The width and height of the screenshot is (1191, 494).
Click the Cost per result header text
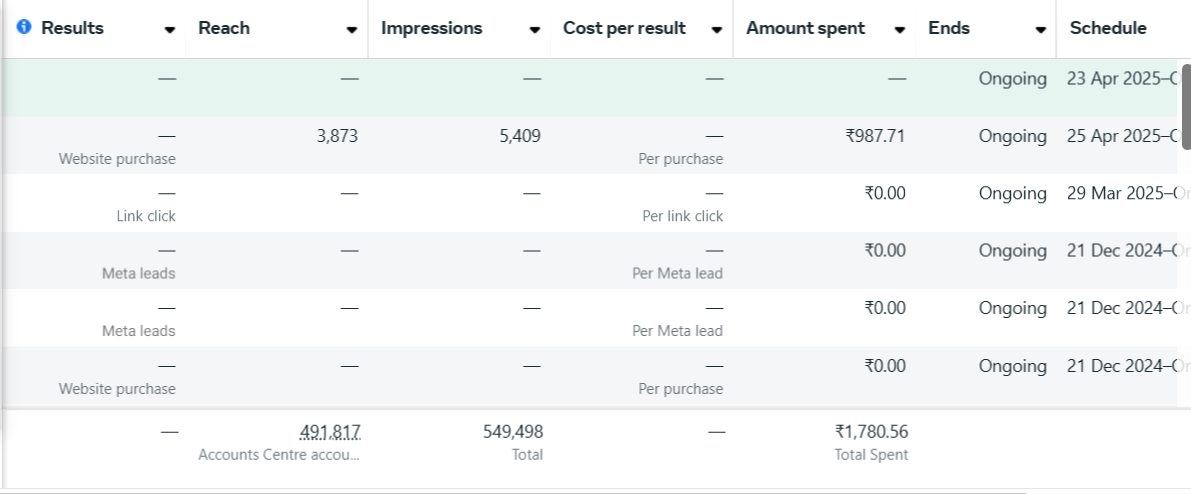(x=624, y=28)
